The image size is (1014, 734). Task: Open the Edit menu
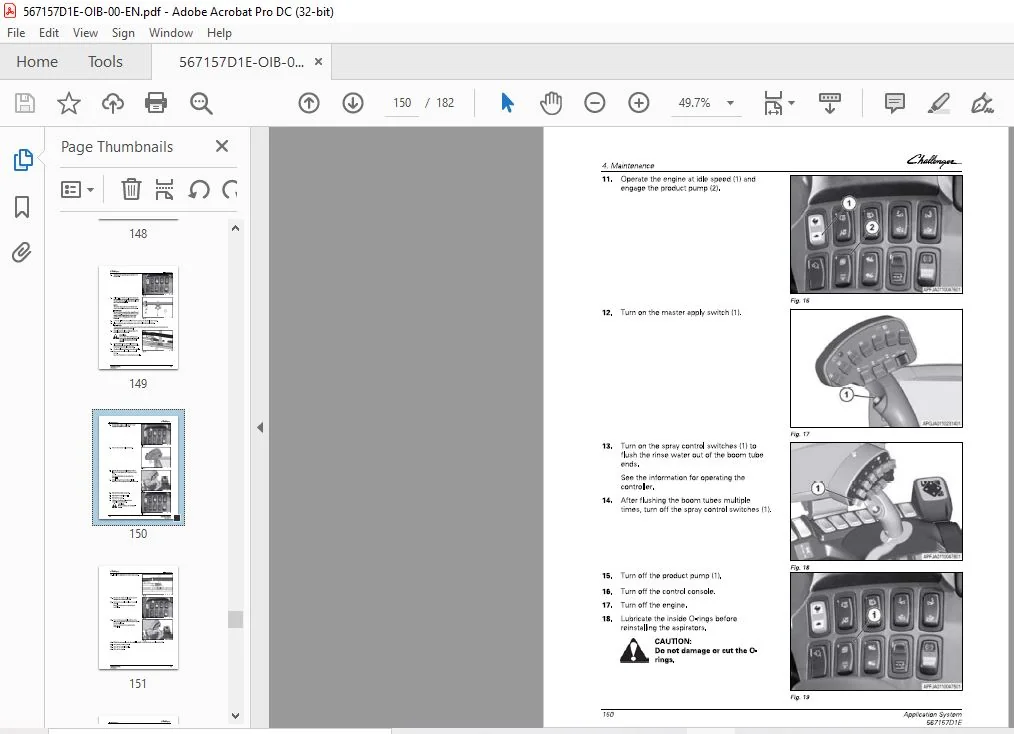coord(49,33)
